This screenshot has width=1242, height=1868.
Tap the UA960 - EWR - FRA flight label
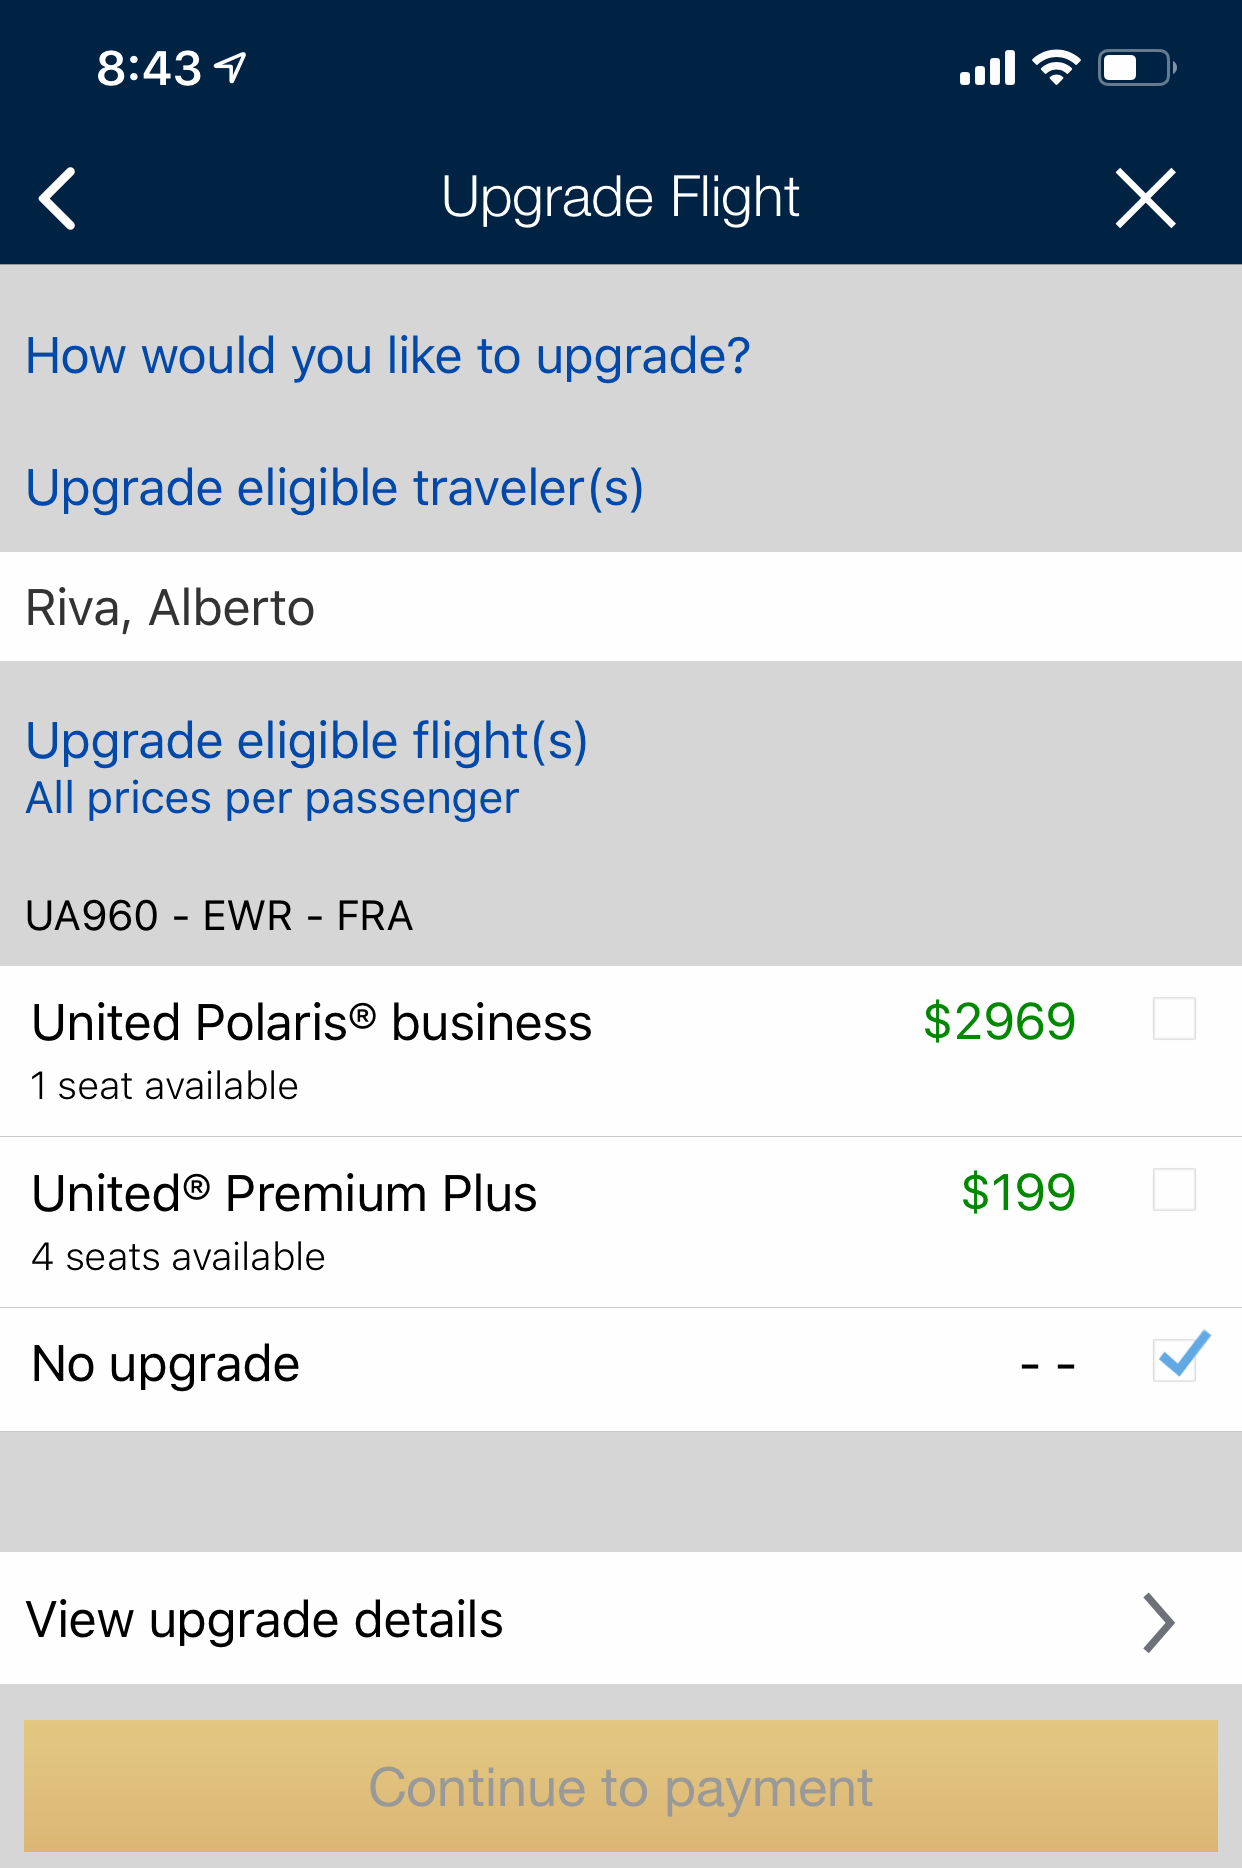coord(219,916)
